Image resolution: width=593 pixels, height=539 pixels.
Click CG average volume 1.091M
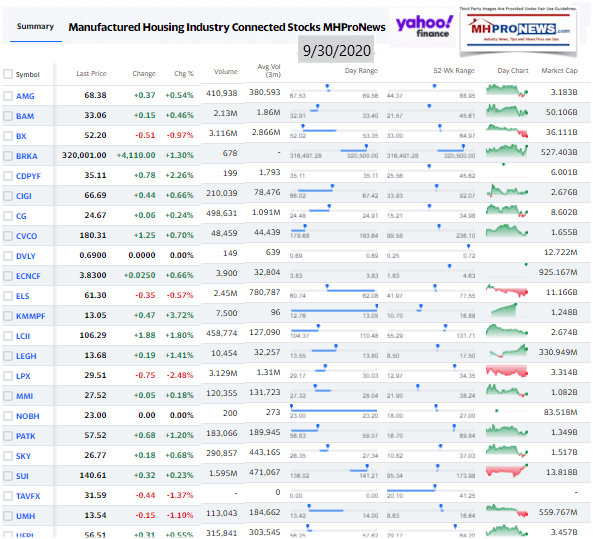point(266,212)
